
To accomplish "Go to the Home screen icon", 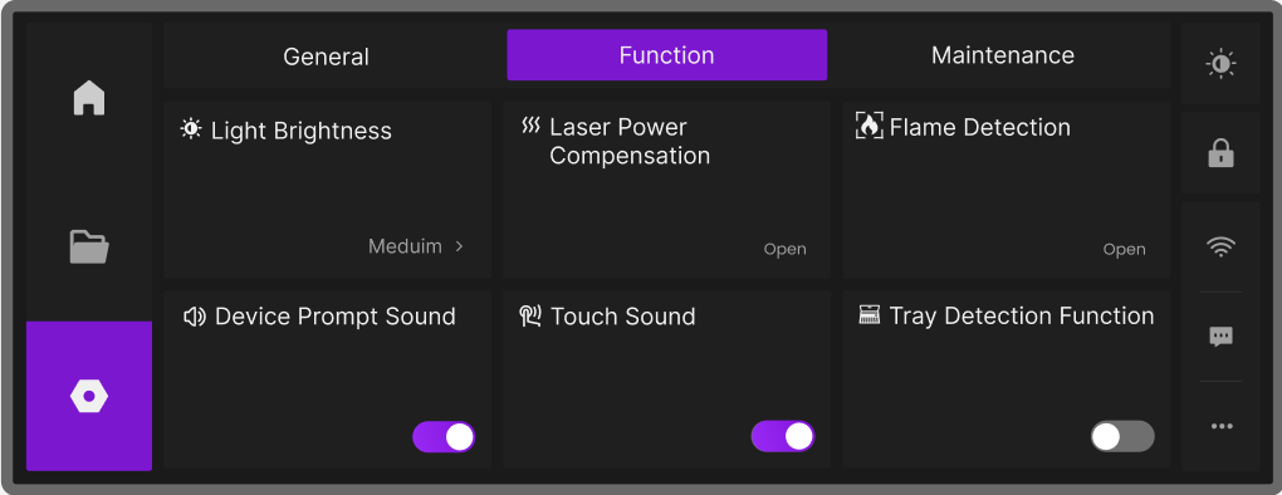I will [x=89, y=98].
